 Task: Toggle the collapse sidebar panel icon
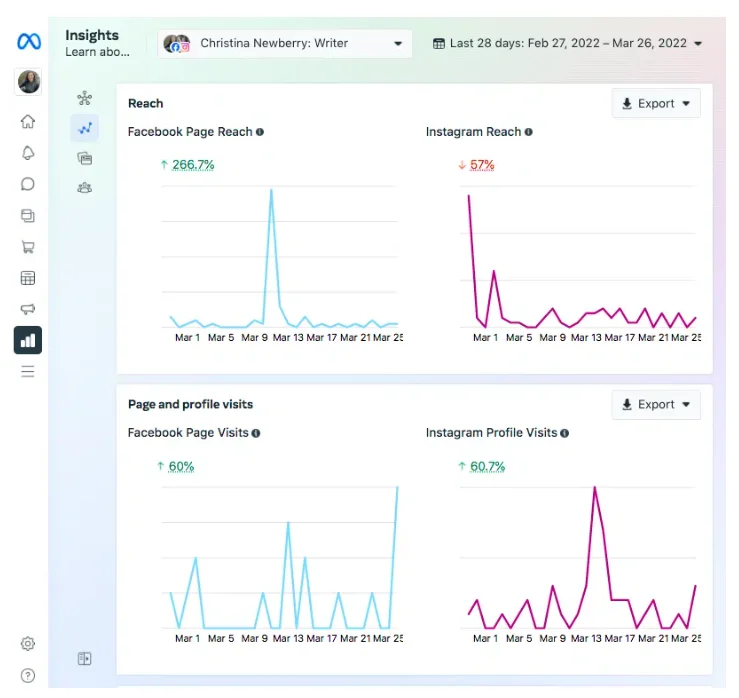coord(85,658)
